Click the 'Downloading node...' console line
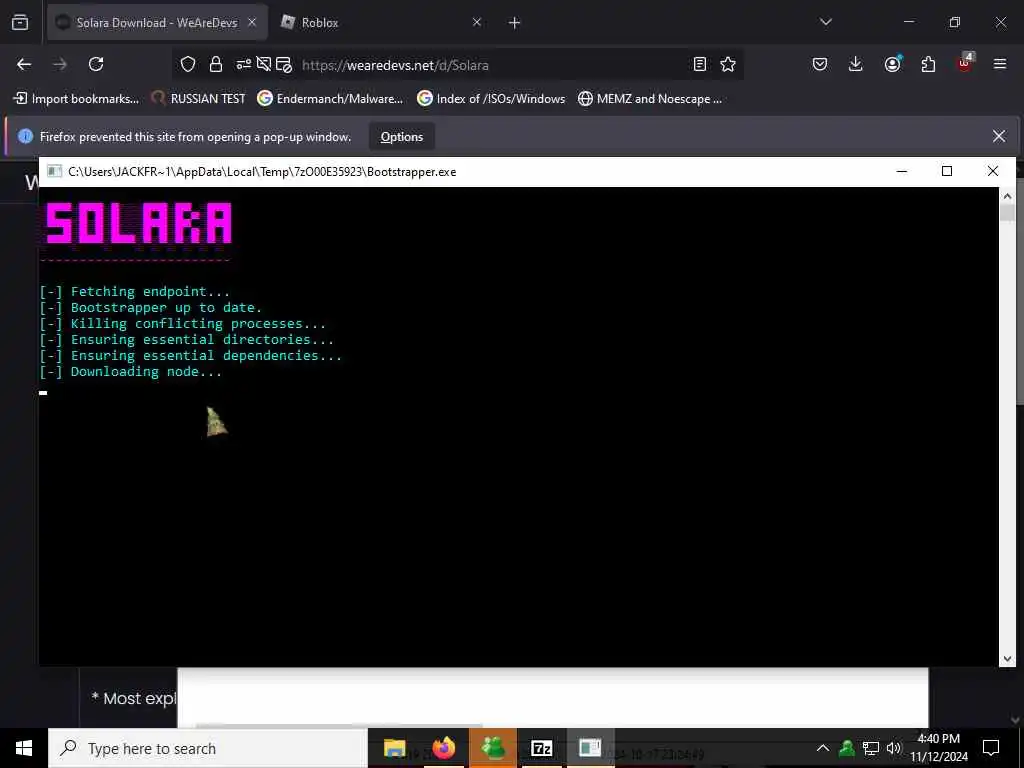The height and width of the screenshot is (768, 1024). pos(131,372)
